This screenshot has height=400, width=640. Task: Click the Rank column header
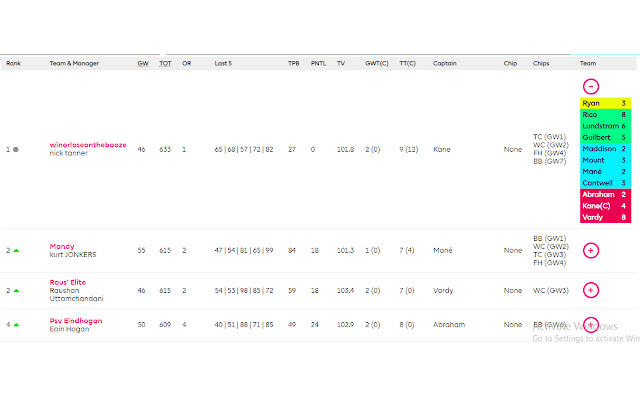point(13,63)
